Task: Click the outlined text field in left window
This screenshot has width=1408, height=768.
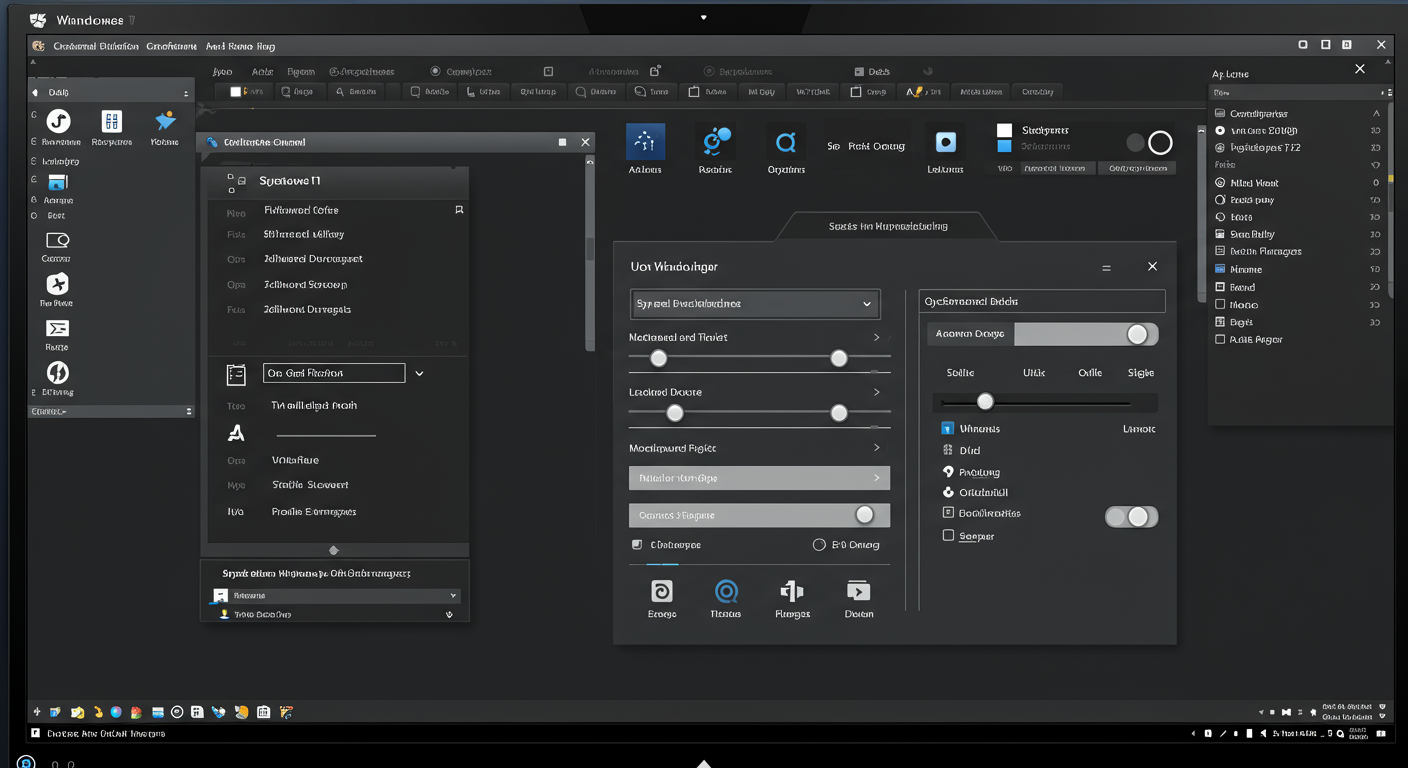Action: click(x=334, y=373)
